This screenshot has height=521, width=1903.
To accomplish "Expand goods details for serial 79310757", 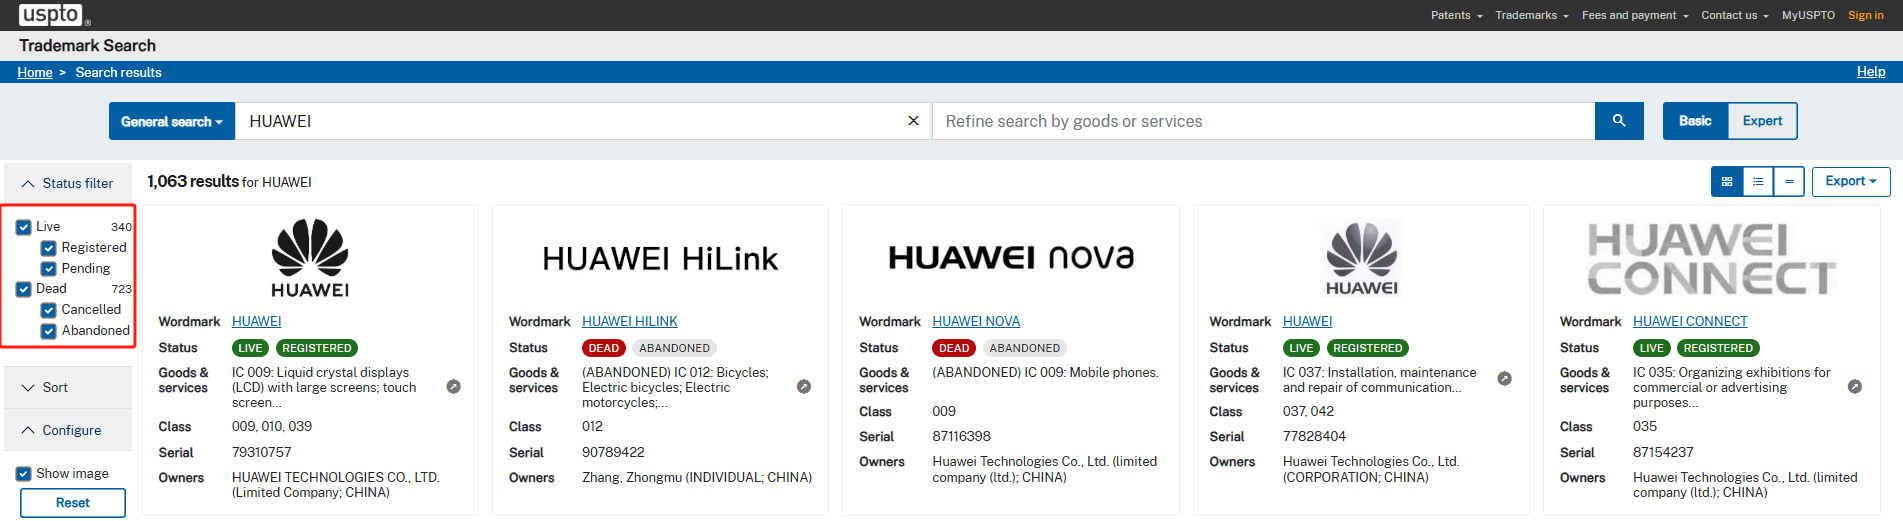I will point(453,387).
